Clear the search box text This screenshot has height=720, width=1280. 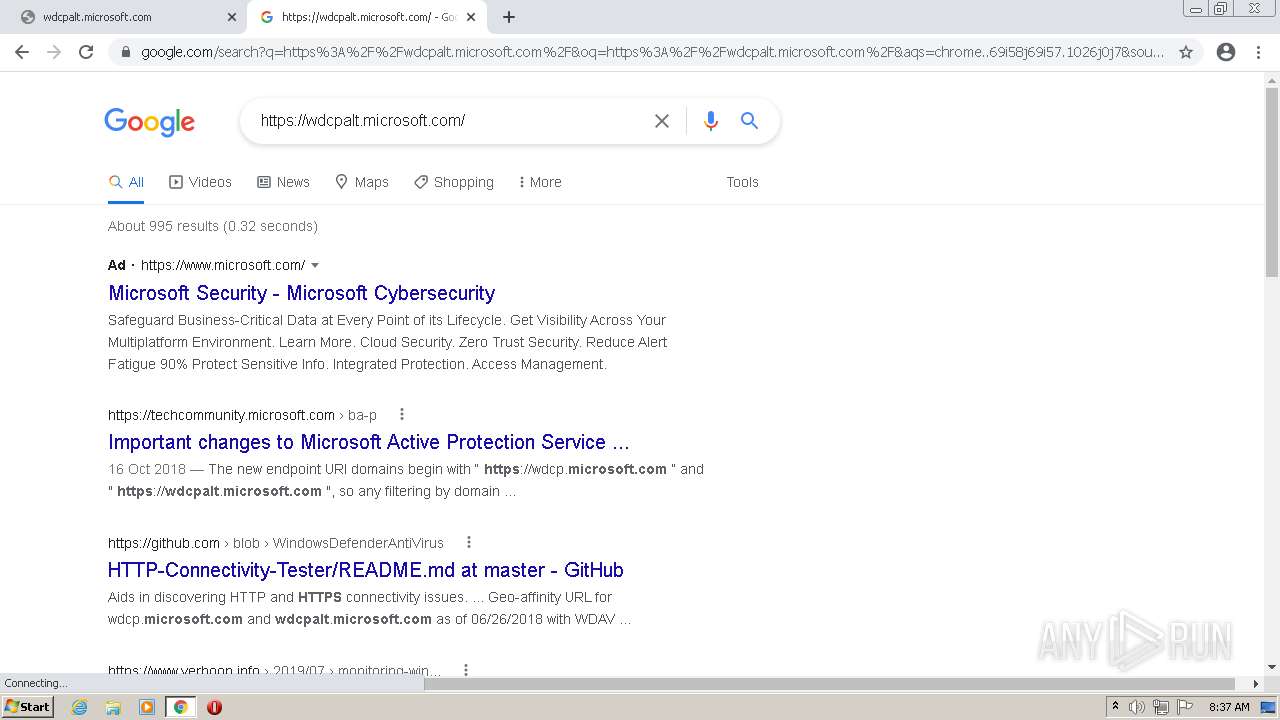[662, 121]
